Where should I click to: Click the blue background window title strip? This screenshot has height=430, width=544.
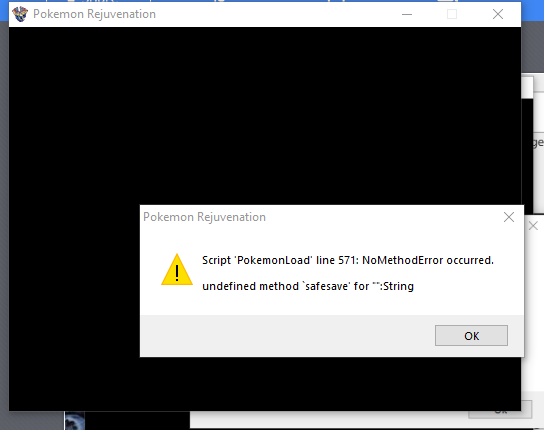532,10
